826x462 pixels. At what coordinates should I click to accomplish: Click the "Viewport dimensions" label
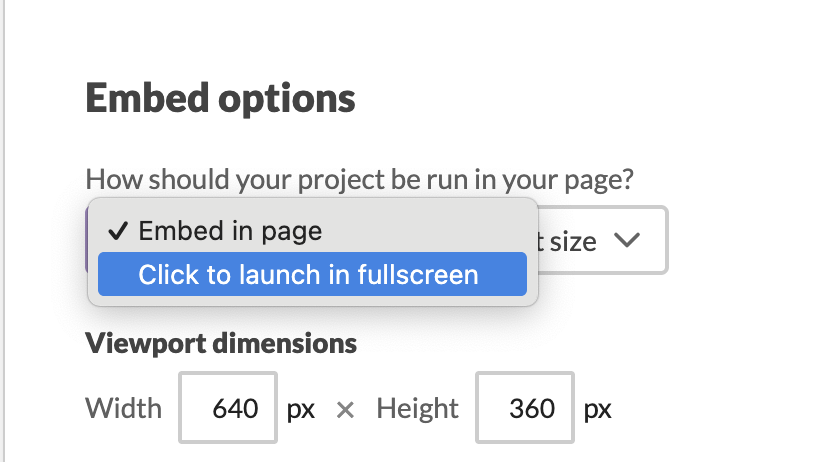tap(221, 344)
